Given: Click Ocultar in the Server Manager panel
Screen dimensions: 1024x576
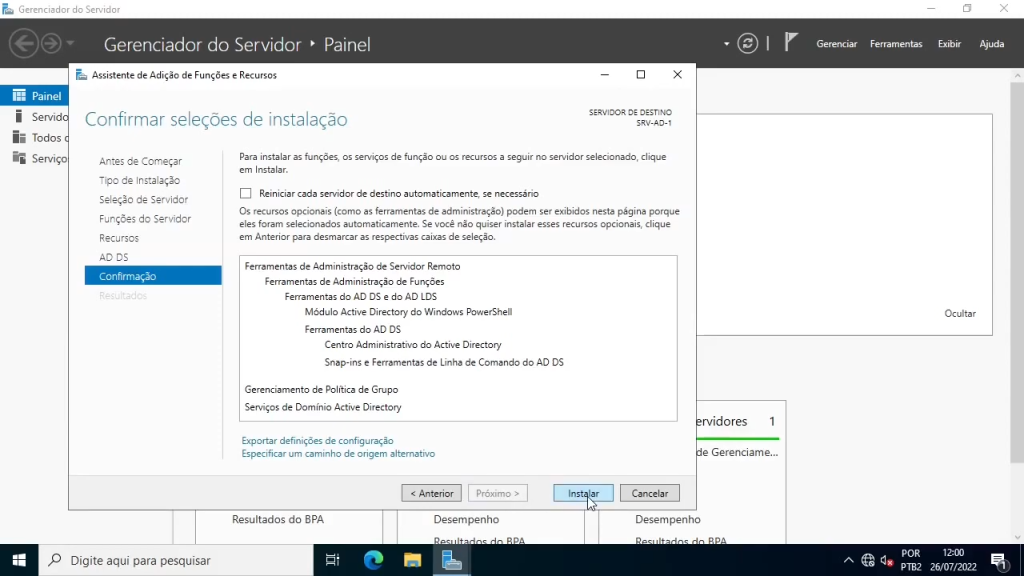Looking at the screenshot, I should tap(960, 313).
